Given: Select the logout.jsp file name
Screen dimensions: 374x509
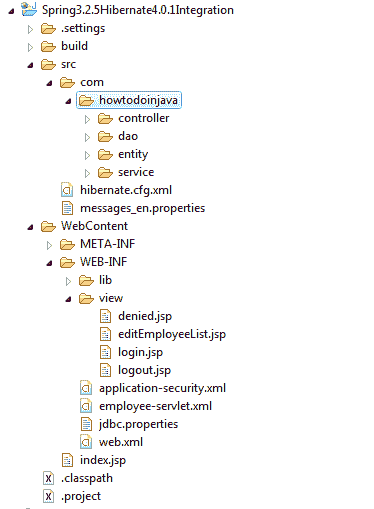Looking at the screenshot, I should pyautogui.click(x=144, y=370).
